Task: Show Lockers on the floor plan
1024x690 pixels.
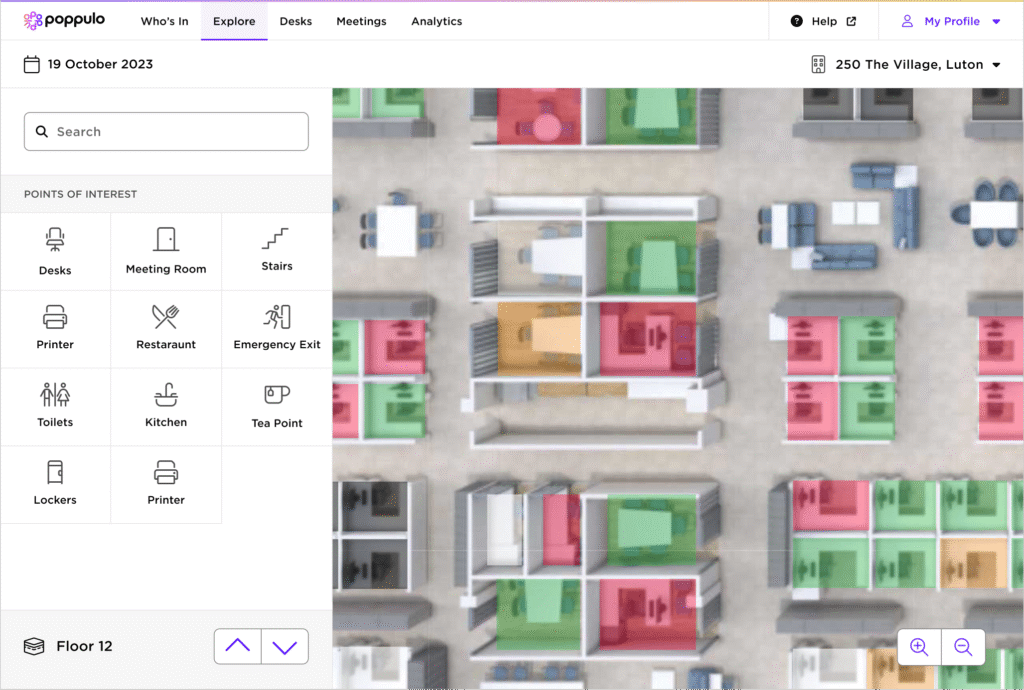Action: coord(55,484)
